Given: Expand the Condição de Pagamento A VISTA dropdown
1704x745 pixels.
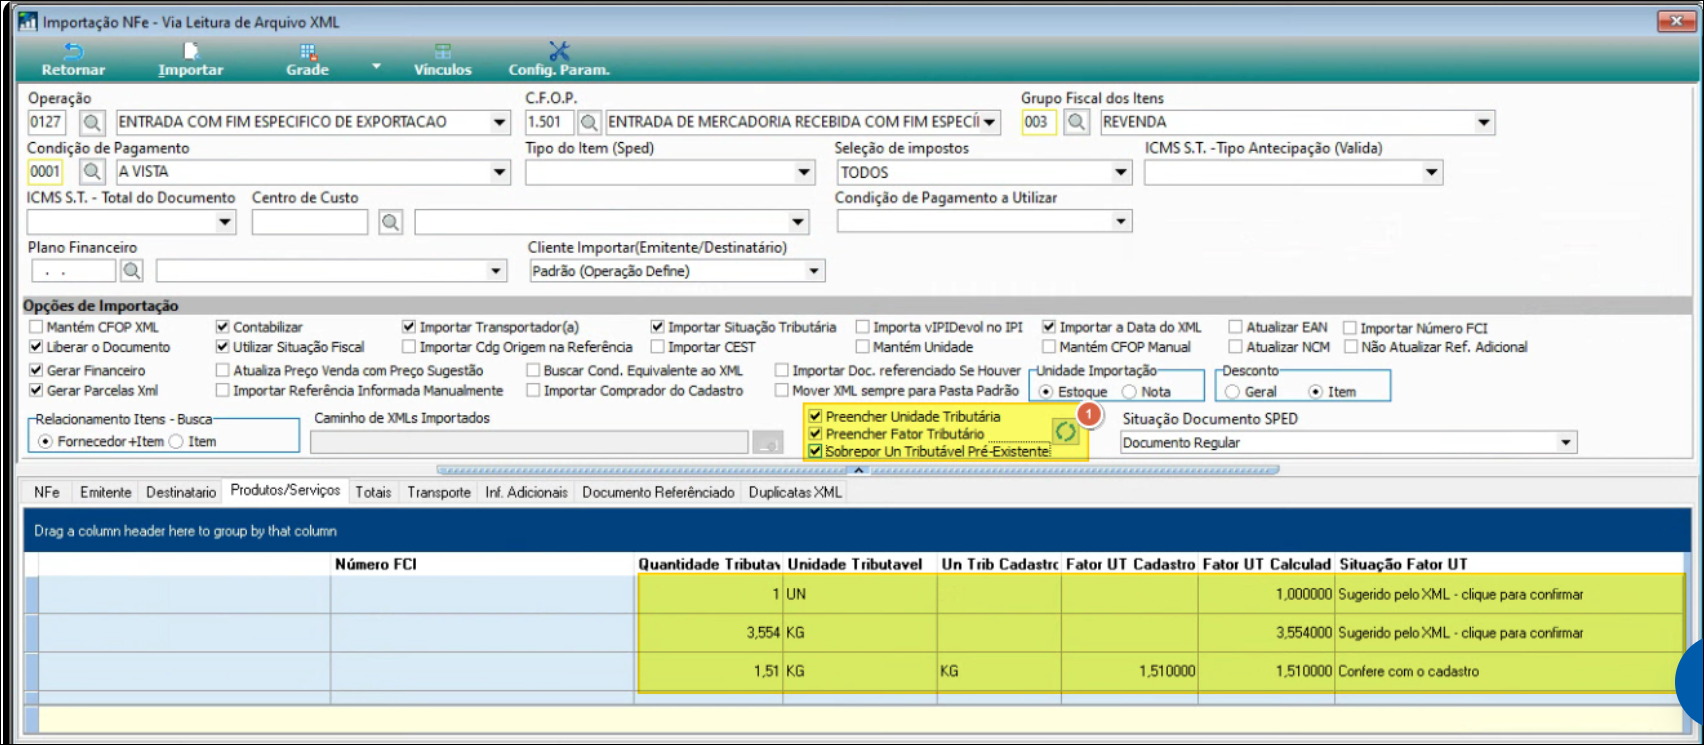Looking at the screenshot, I should [x=500, y=172].
